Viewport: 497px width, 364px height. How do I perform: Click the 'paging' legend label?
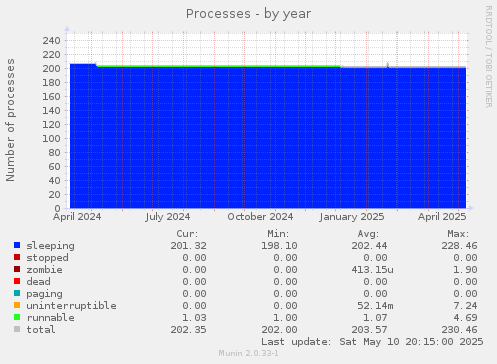point(44,294)
